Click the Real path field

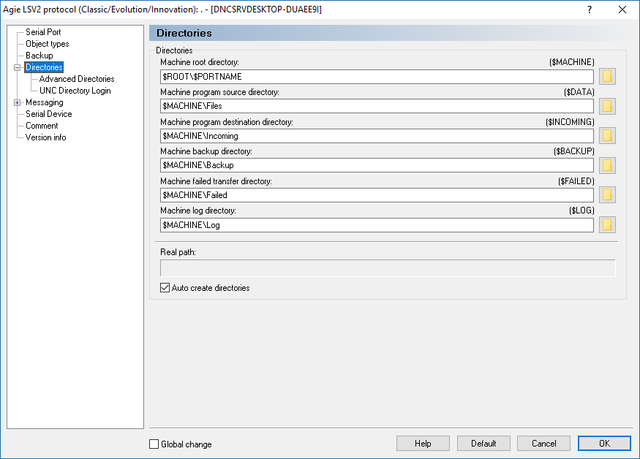tap(388, 268)
